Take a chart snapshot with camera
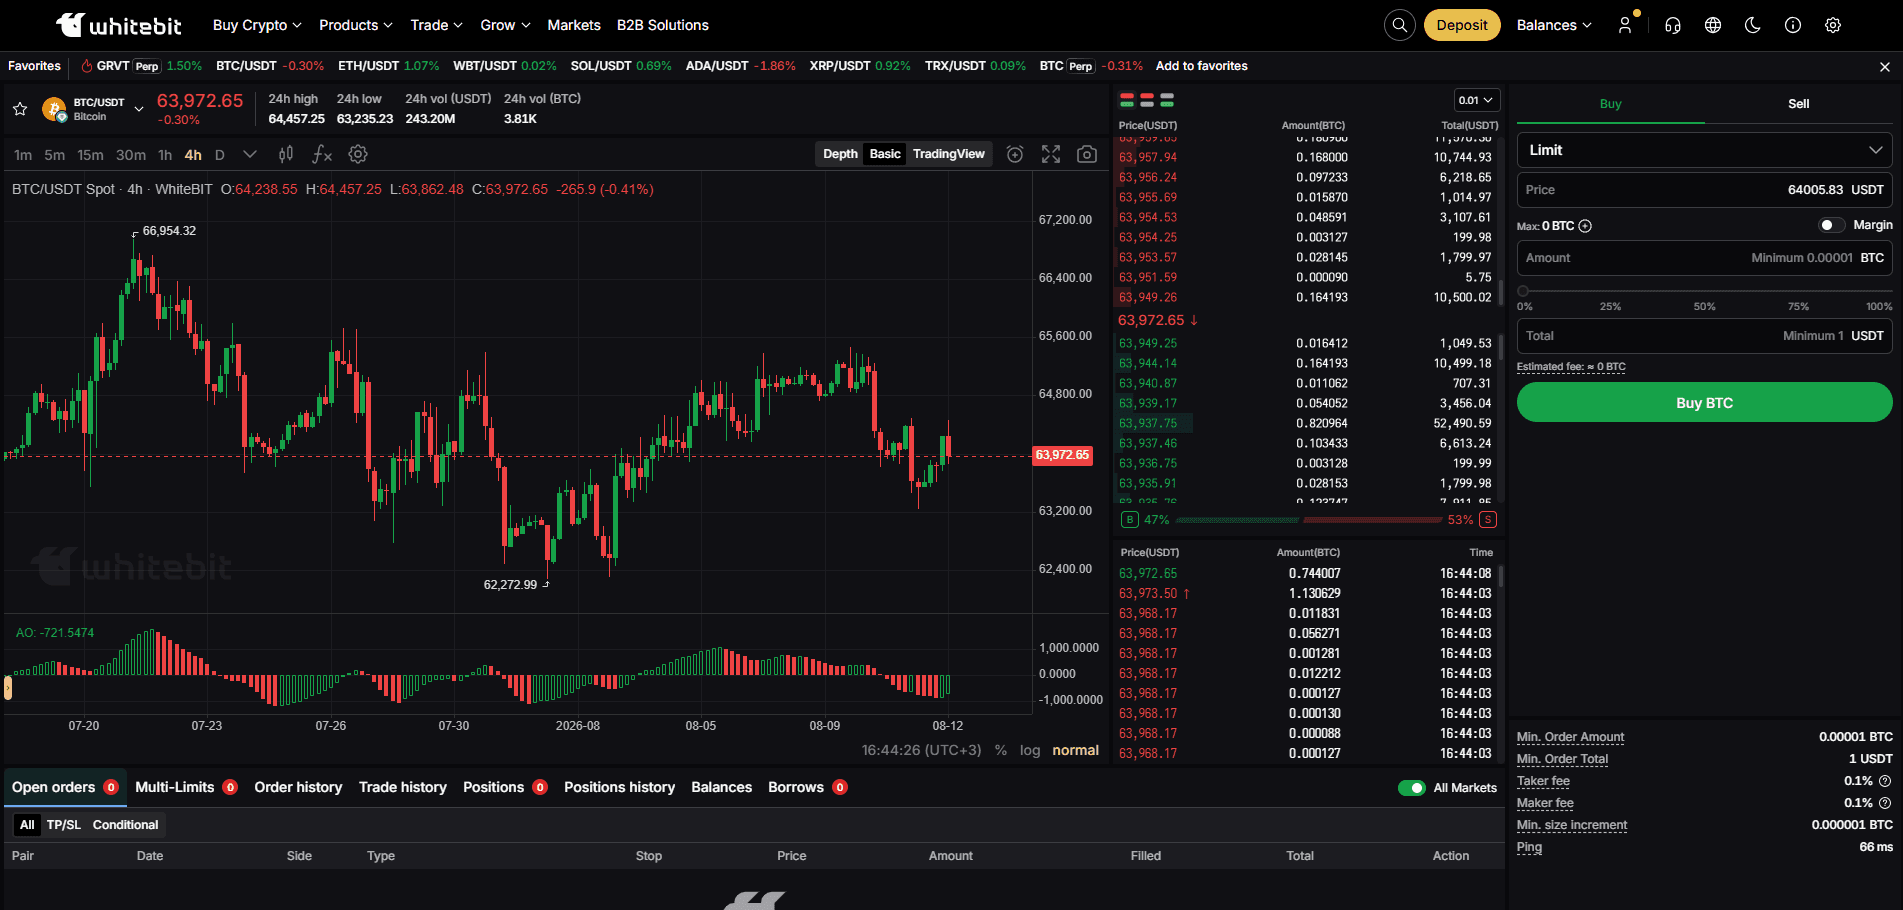 [1087, 154]
